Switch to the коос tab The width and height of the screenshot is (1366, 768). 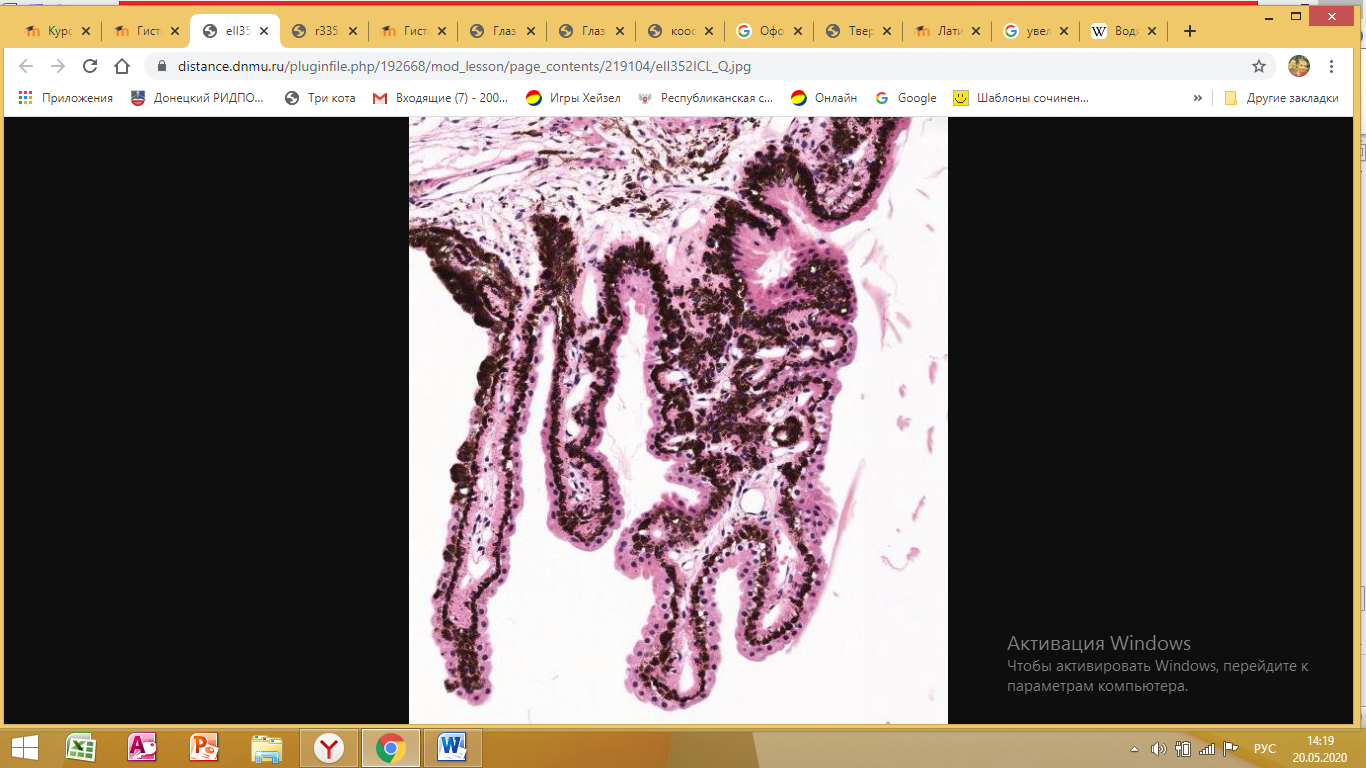tap(682, 31)
